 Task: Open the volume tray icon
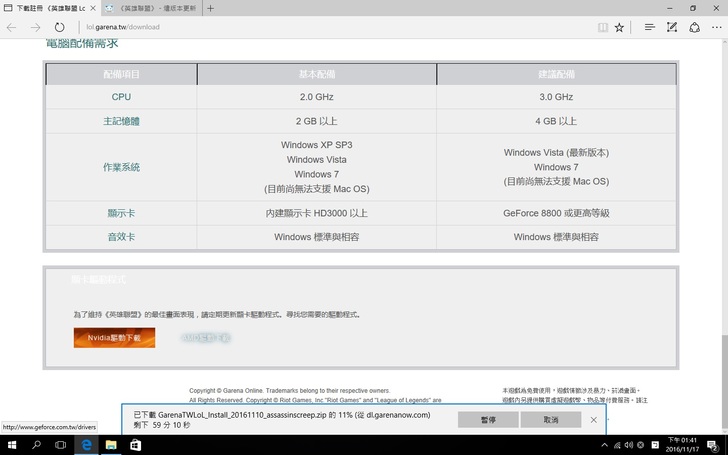click(x=629, y=445)
